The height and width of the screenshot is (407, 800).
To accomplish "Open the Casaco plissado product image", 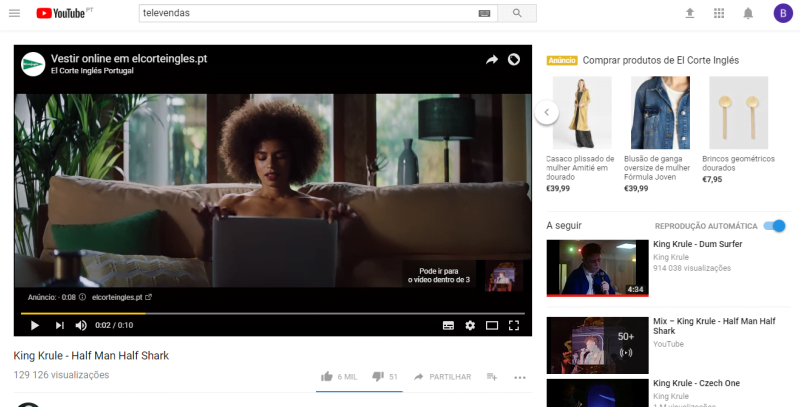I will [x=582, y=113].
